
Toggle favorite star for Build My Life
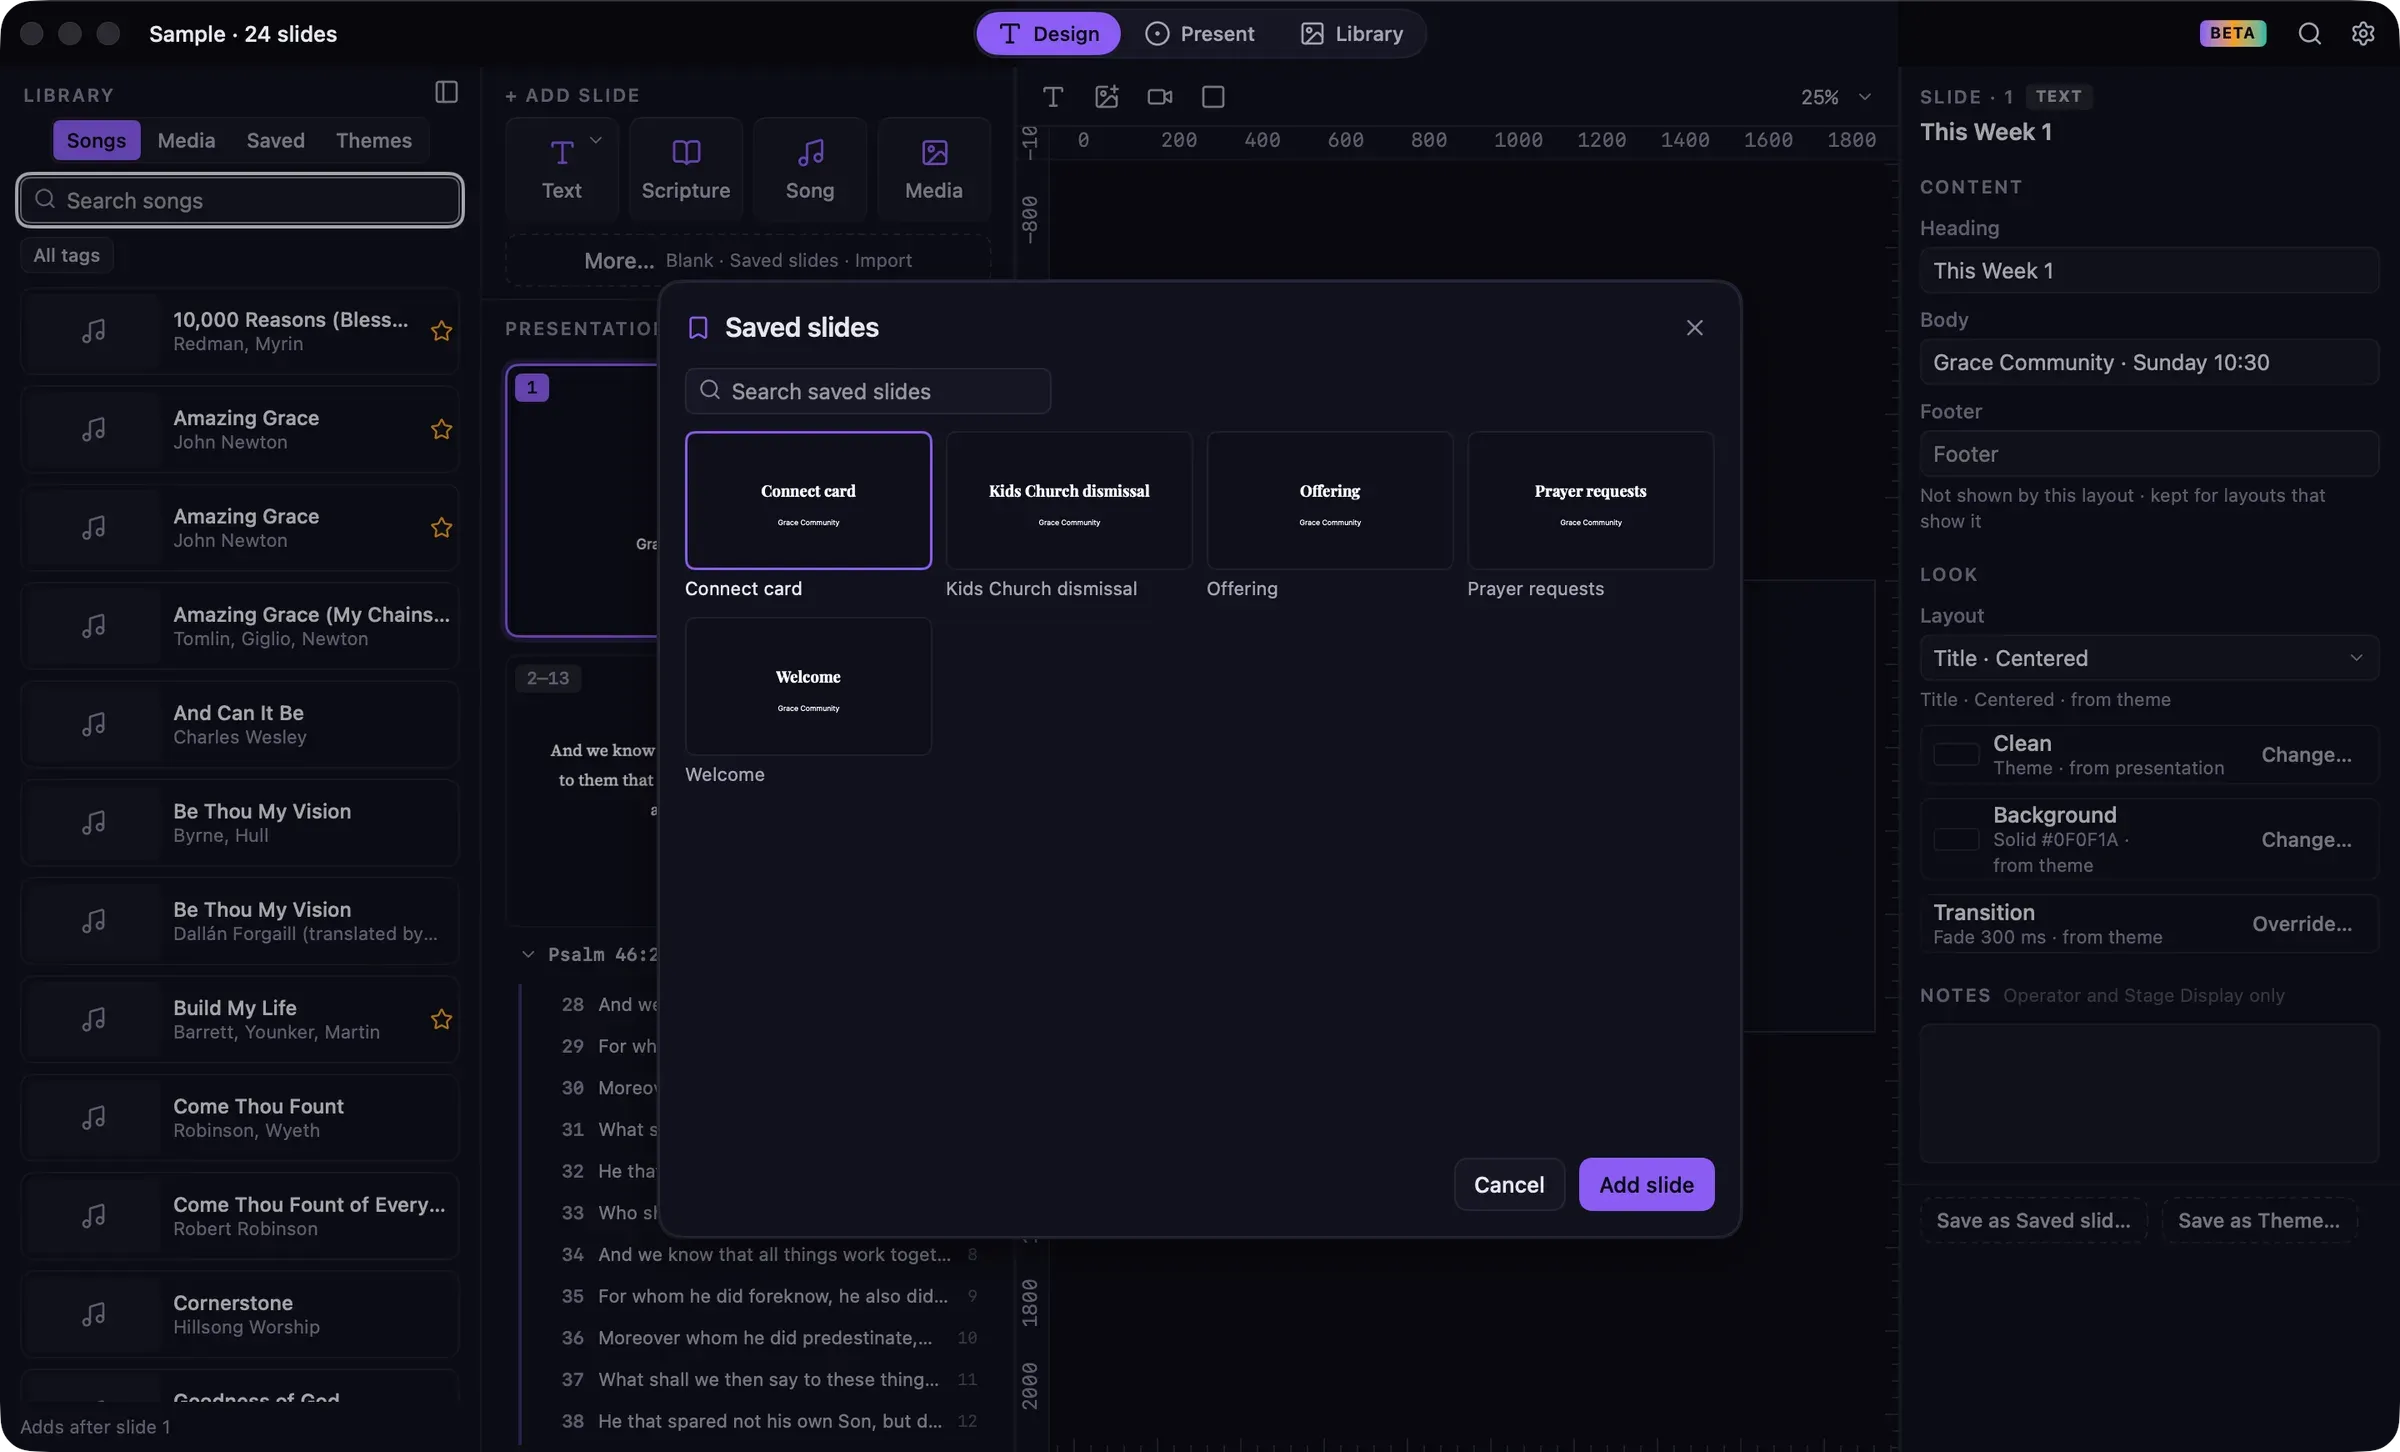tap(441, 1019)
